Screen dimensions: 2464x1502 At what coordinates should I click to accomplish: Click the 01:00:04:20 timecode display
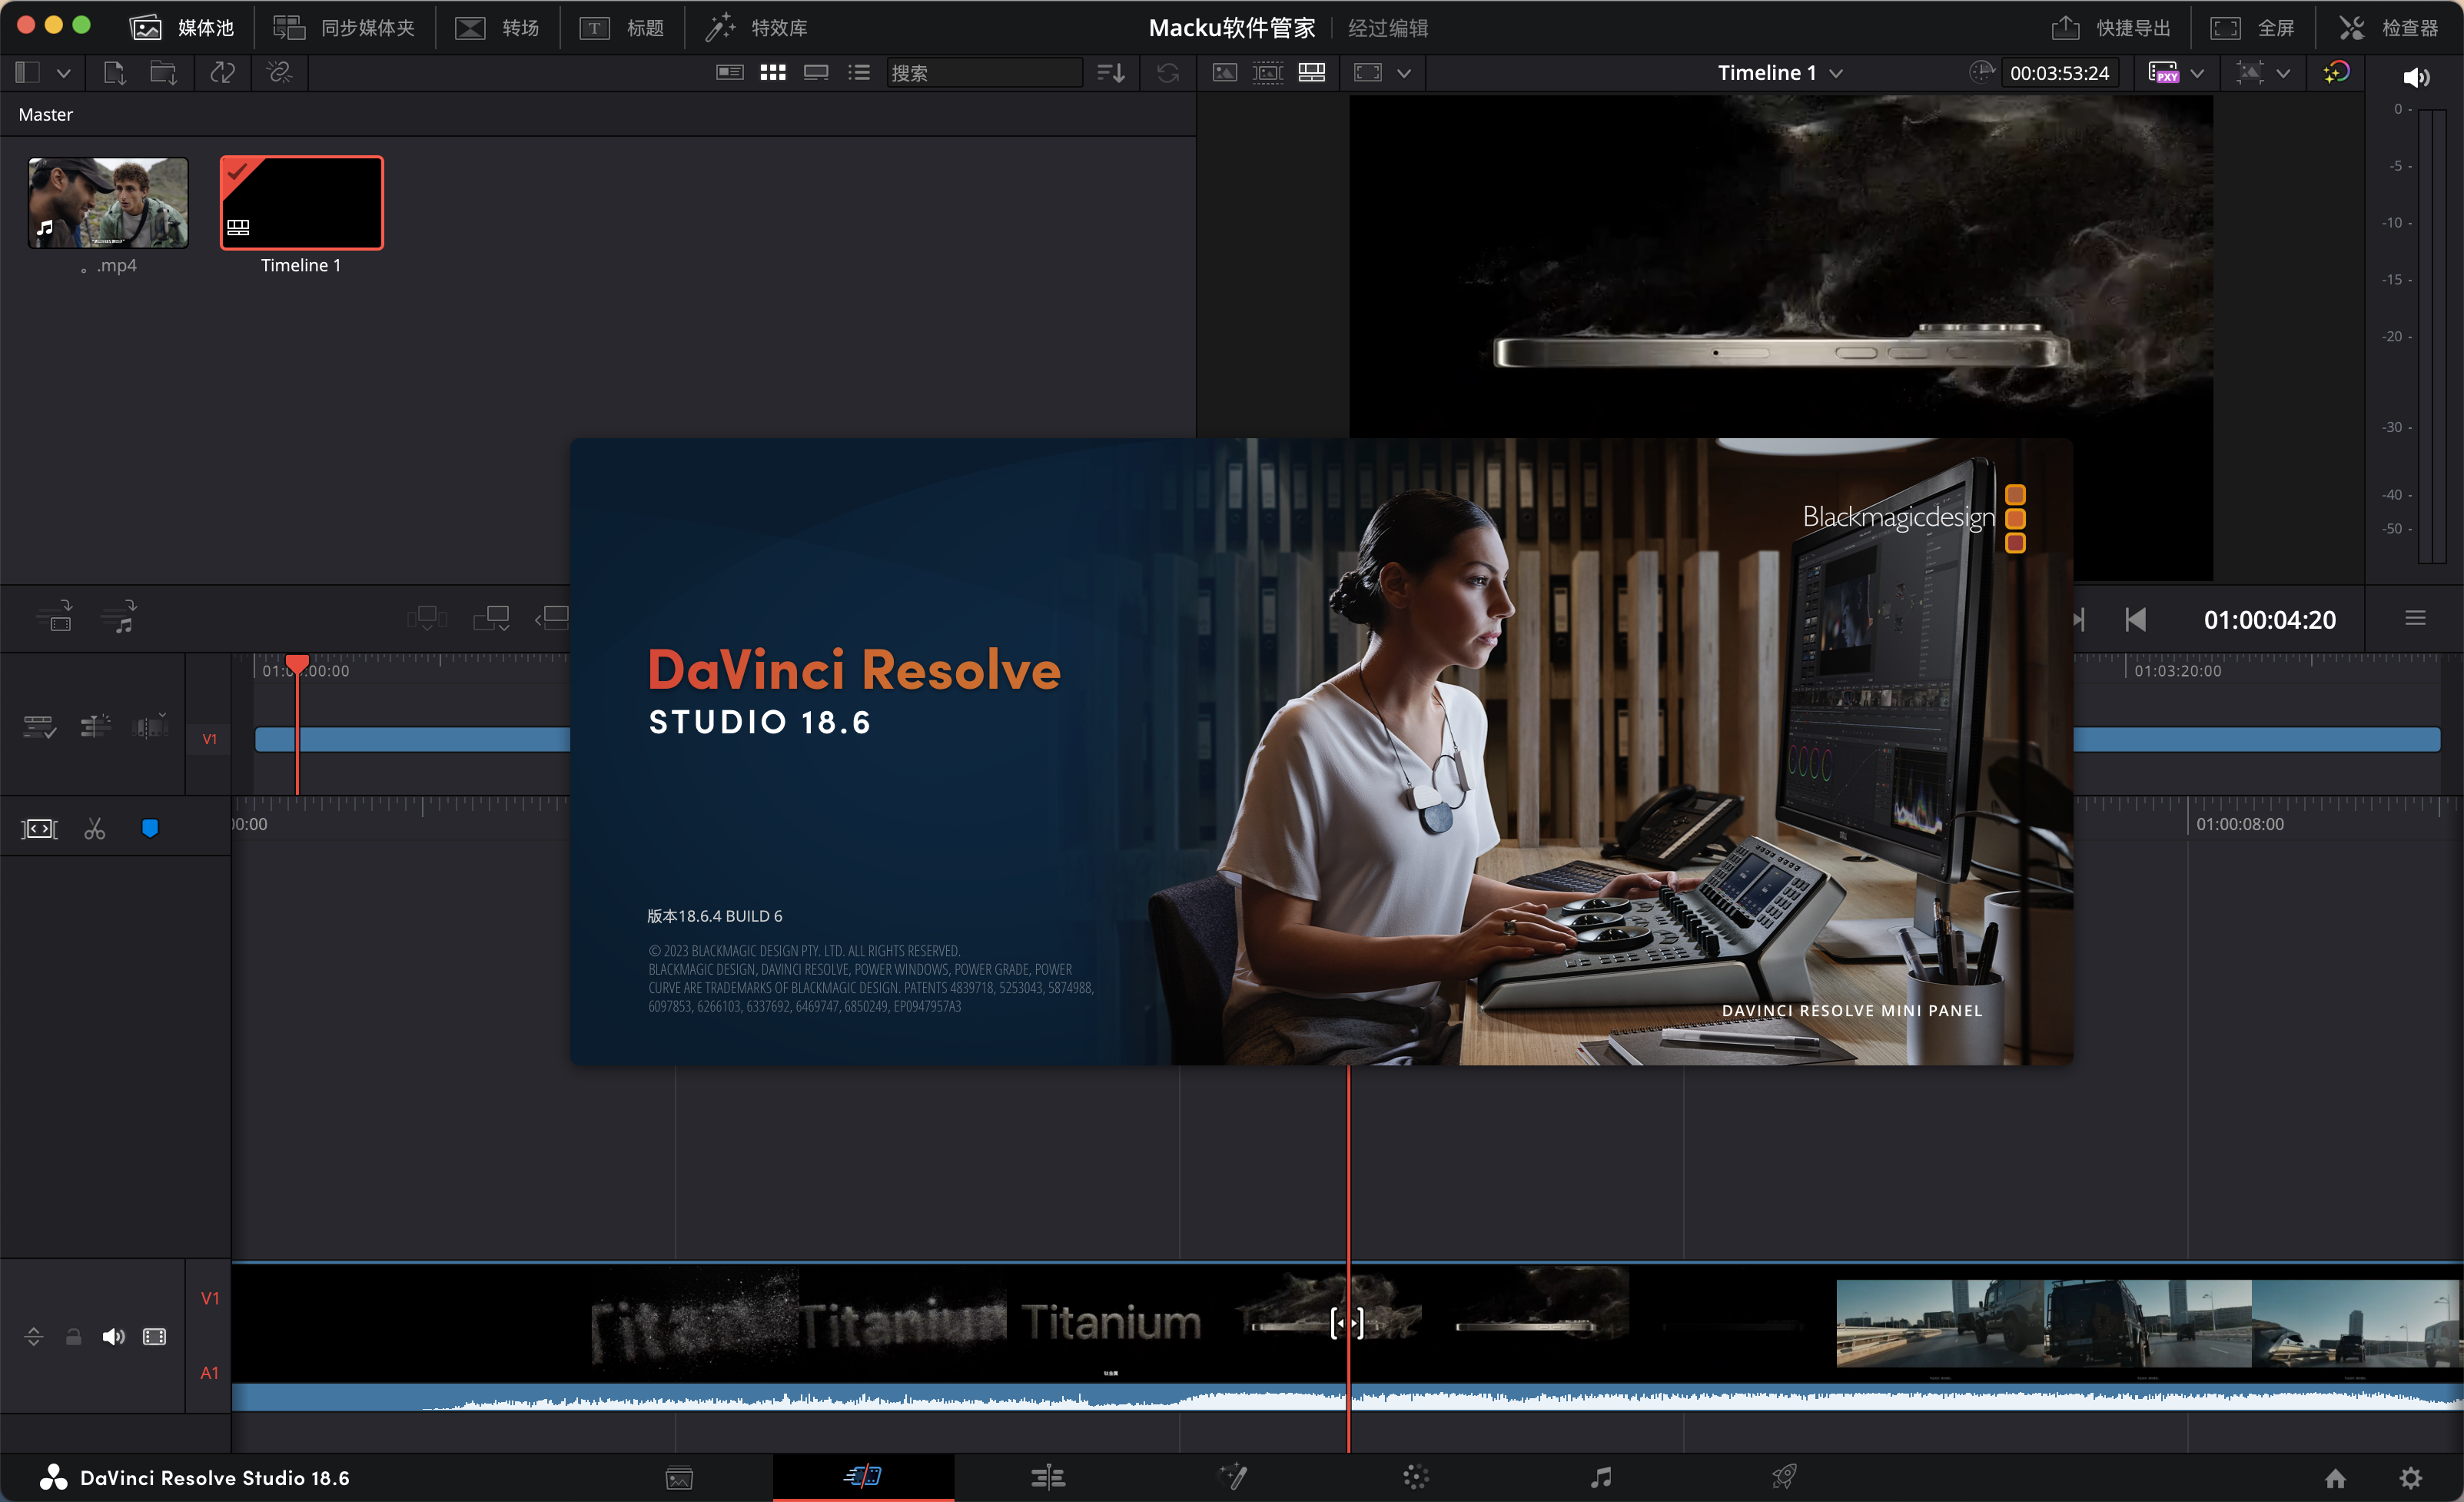click(x=2269, y=620)
